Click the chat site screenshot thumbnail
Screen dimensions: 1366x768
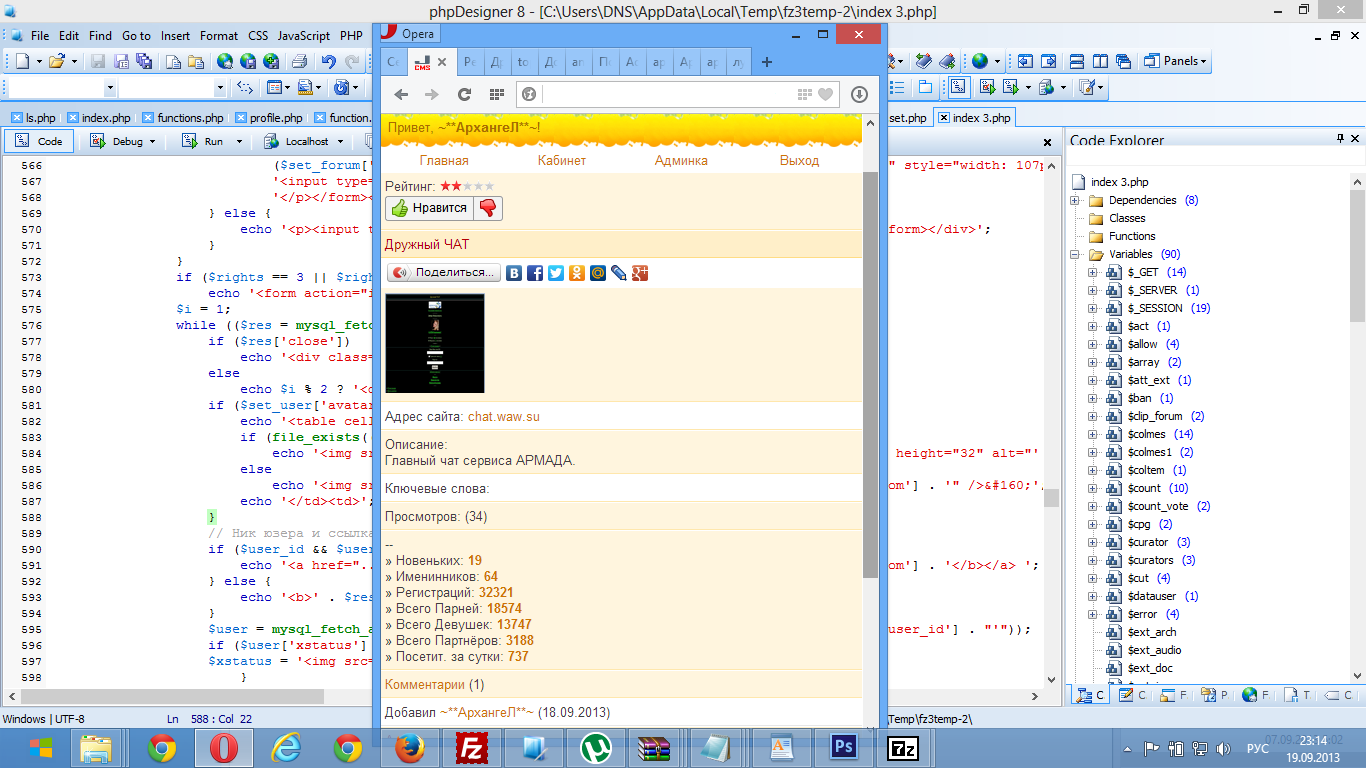tap(435, 343)
